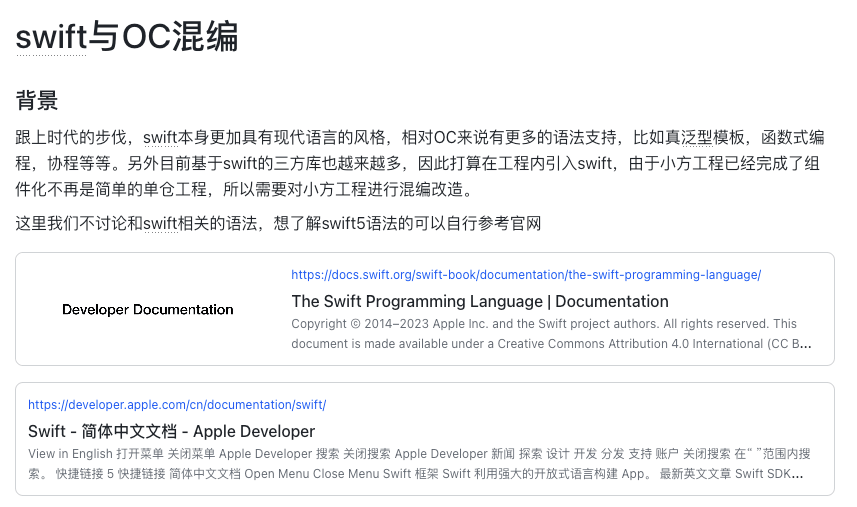The height and width of the screenshot is (507, 857).
Task: Open the Swift 简体中文文档 Apple Developer title
Action: pyautogui.click(x=171, y=432)
